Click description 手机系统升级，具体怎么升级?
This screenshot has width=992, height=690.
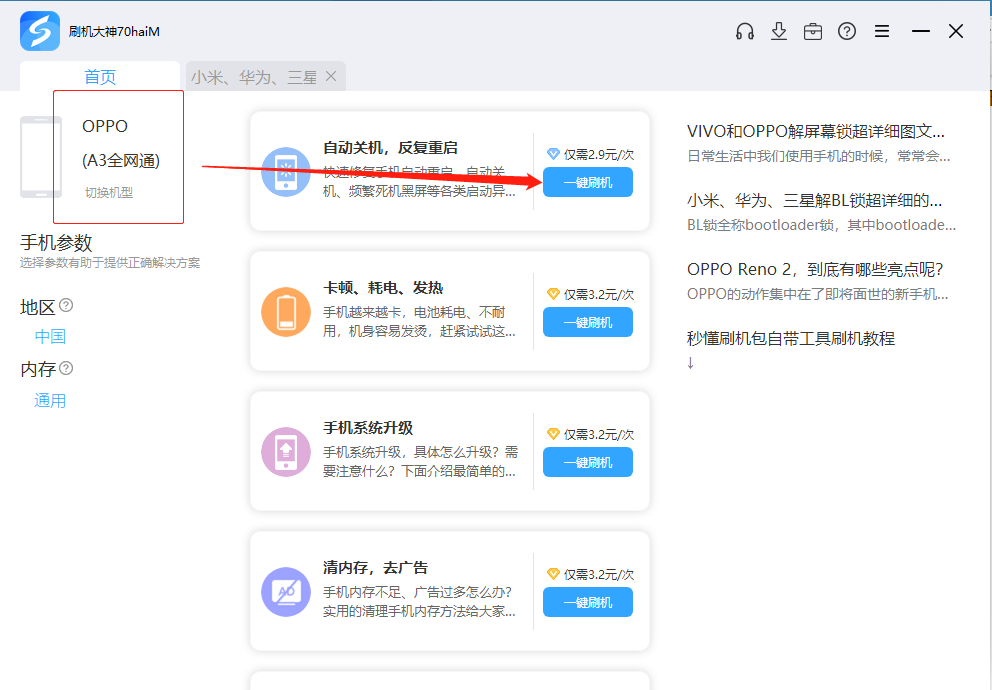click(x=420, y=461)
